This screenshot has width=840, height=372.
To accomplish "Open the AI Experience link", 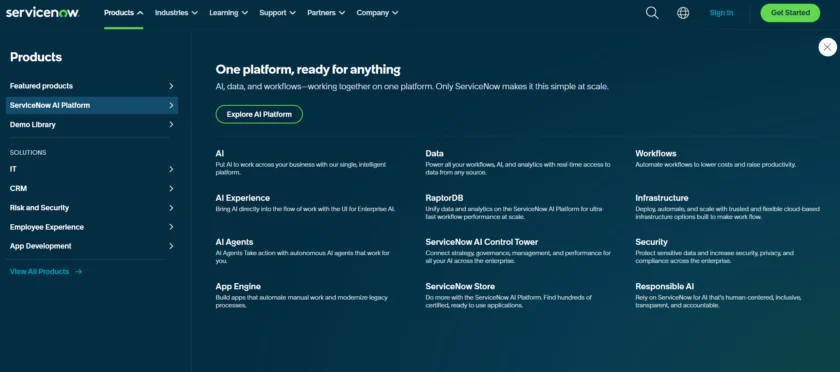I will [243, 198].
